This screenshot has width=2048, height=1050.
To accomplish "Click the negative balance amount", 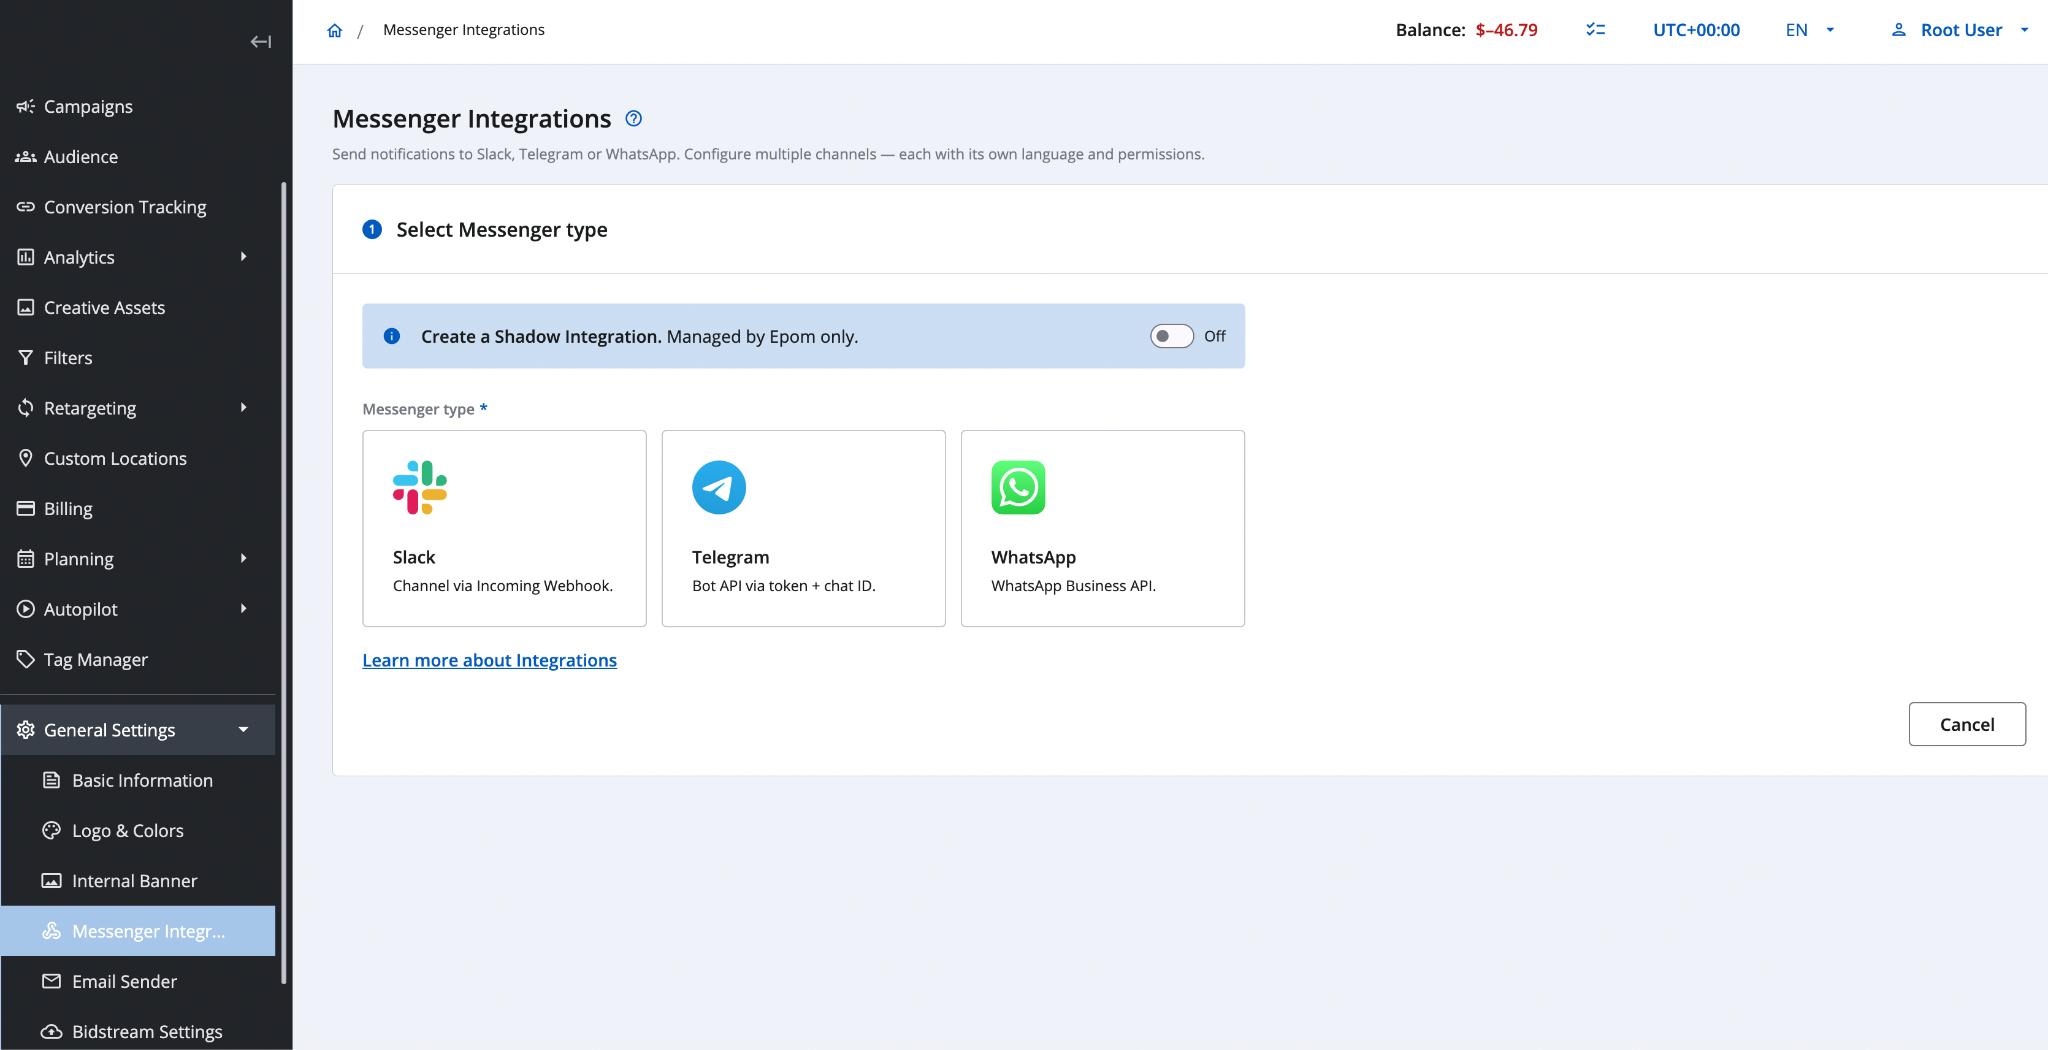I will (1506, 30).
